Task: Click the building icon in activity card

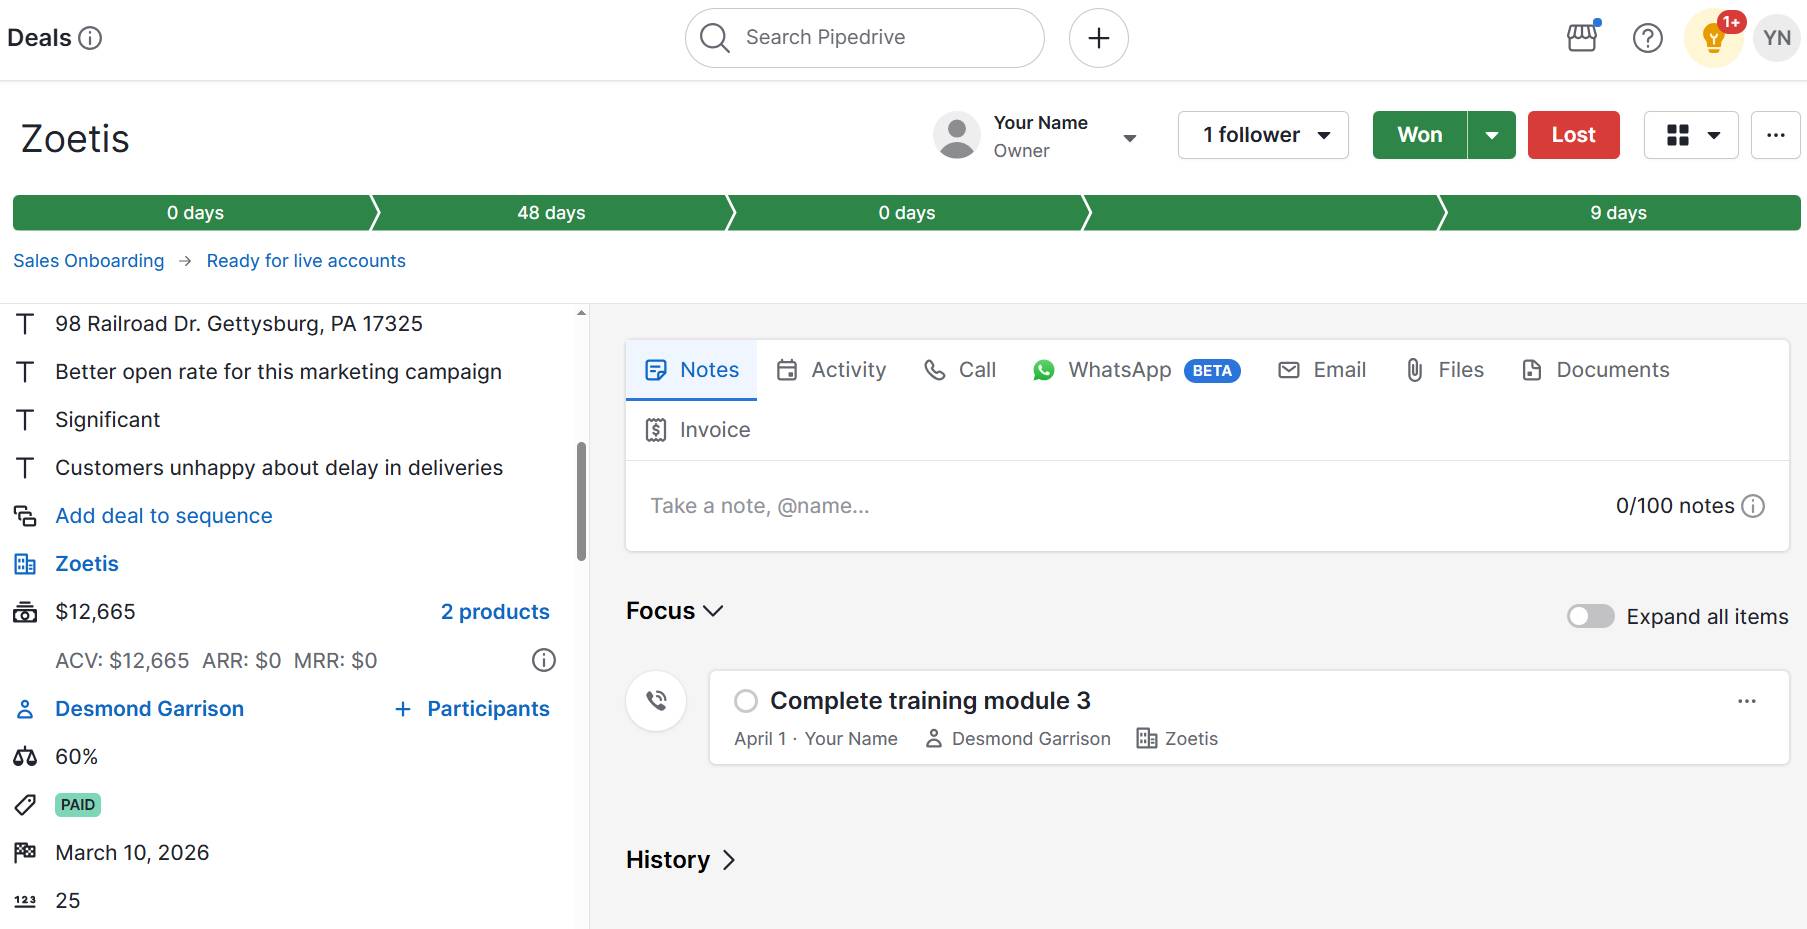Action: click(x=1147, y=738)
